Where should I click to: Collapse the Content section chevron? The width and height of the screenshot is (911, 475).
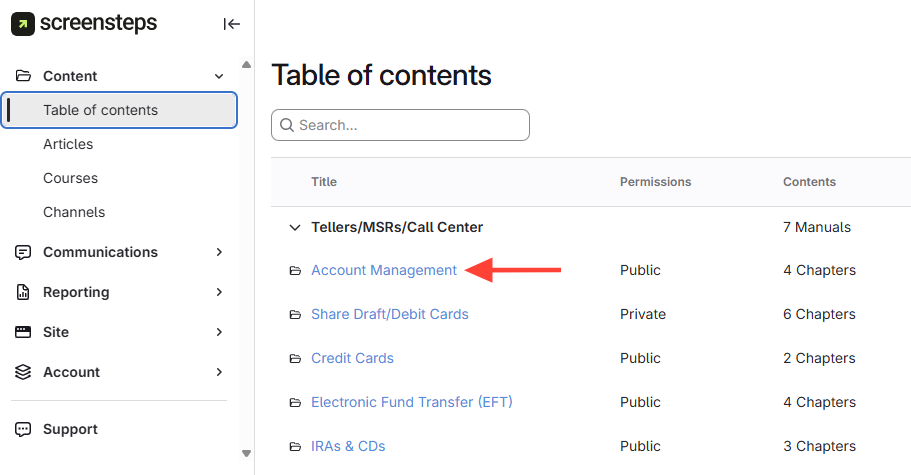(x=219, y=76)
